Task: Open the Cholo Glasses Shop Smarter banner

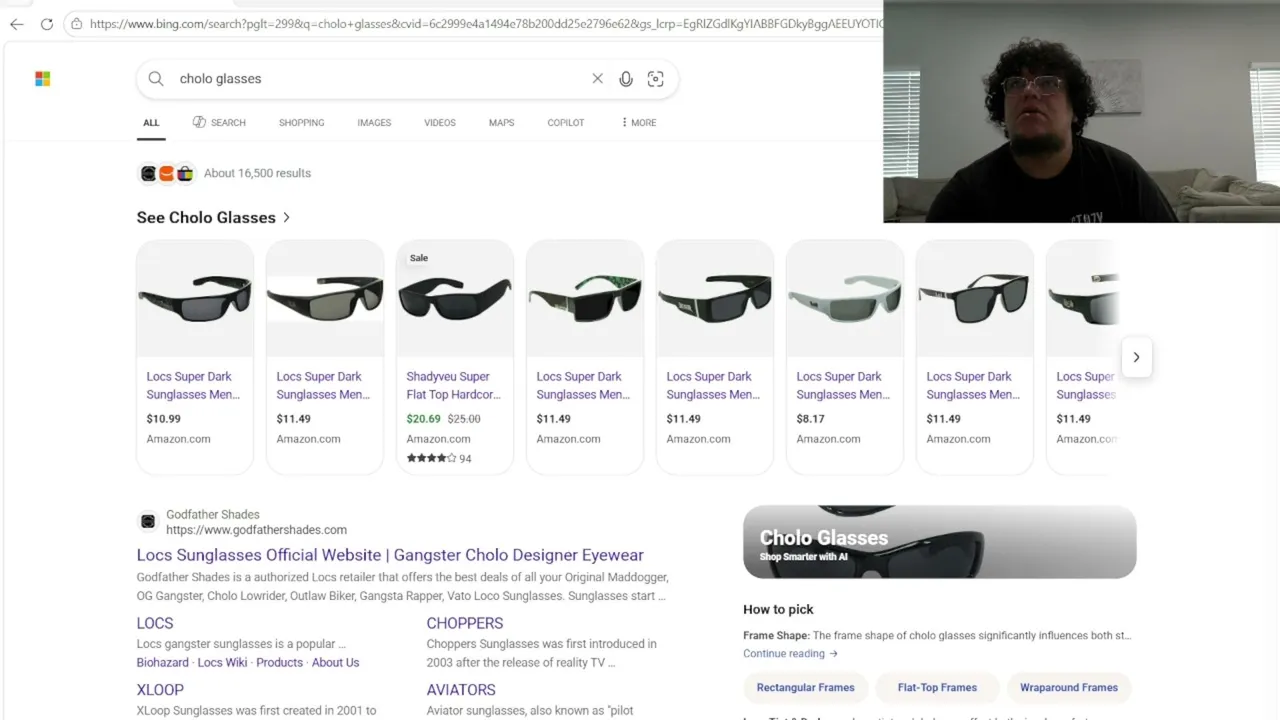Action: pos(939,542)
